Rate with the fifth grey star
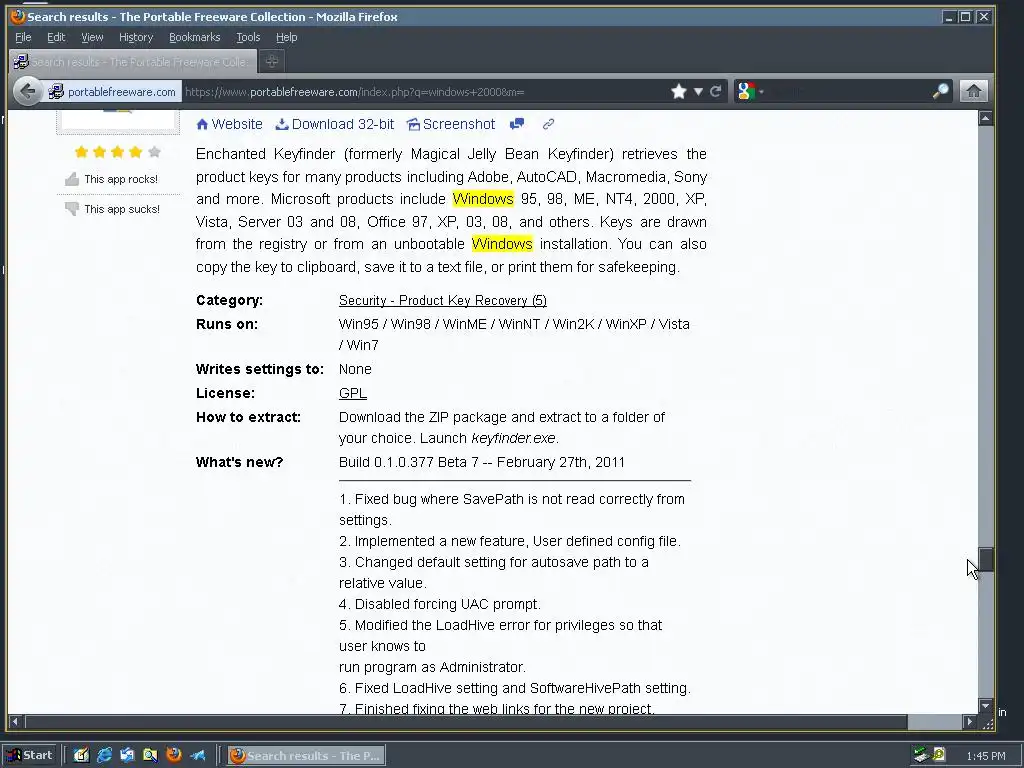This screenshot has width=1024, height=768. 154,152
